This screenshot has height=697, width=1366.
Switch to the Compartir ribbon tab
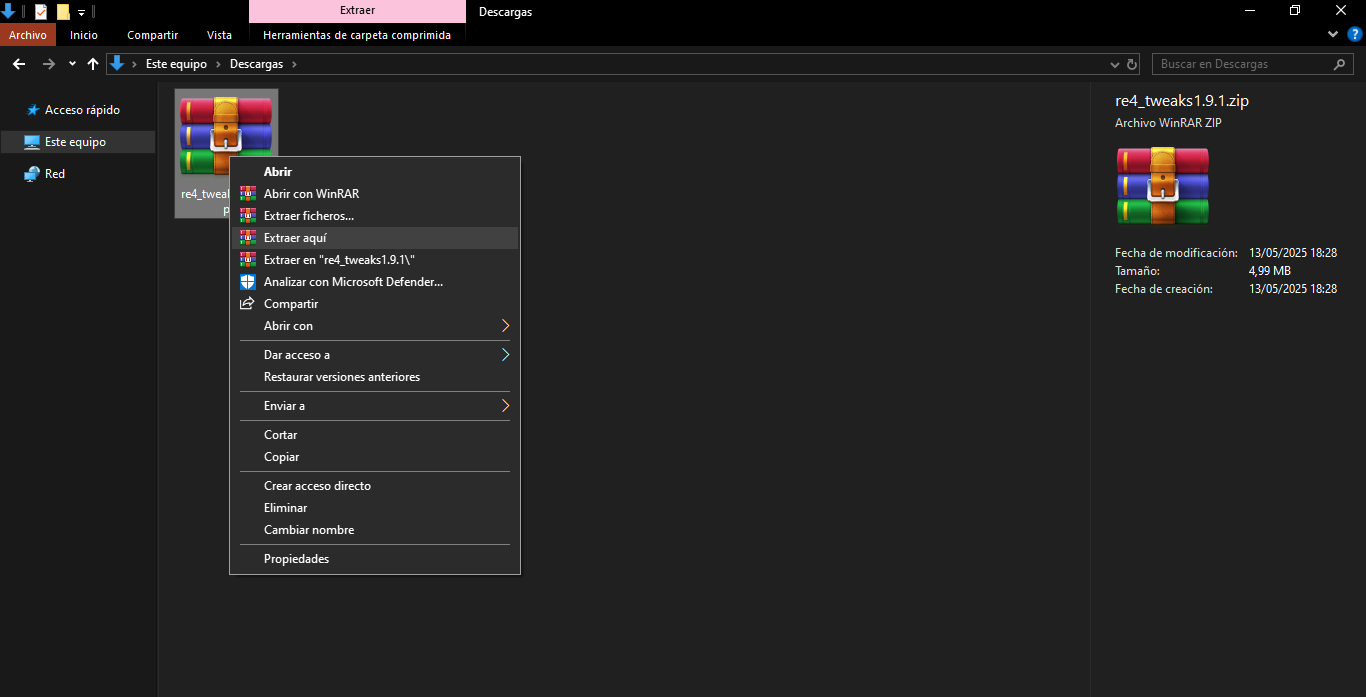[x=153, y=35]
